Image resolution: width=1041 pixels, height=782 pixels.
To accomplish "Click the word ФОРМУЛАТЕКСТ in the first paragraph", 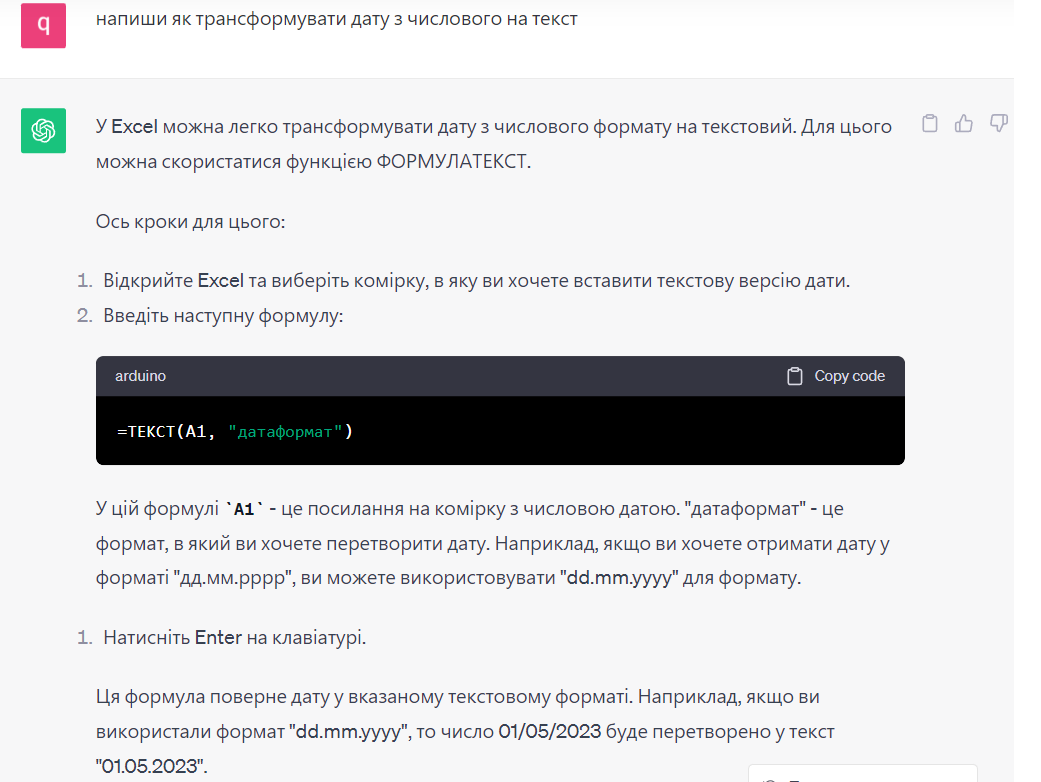I will tap(452, 161).
